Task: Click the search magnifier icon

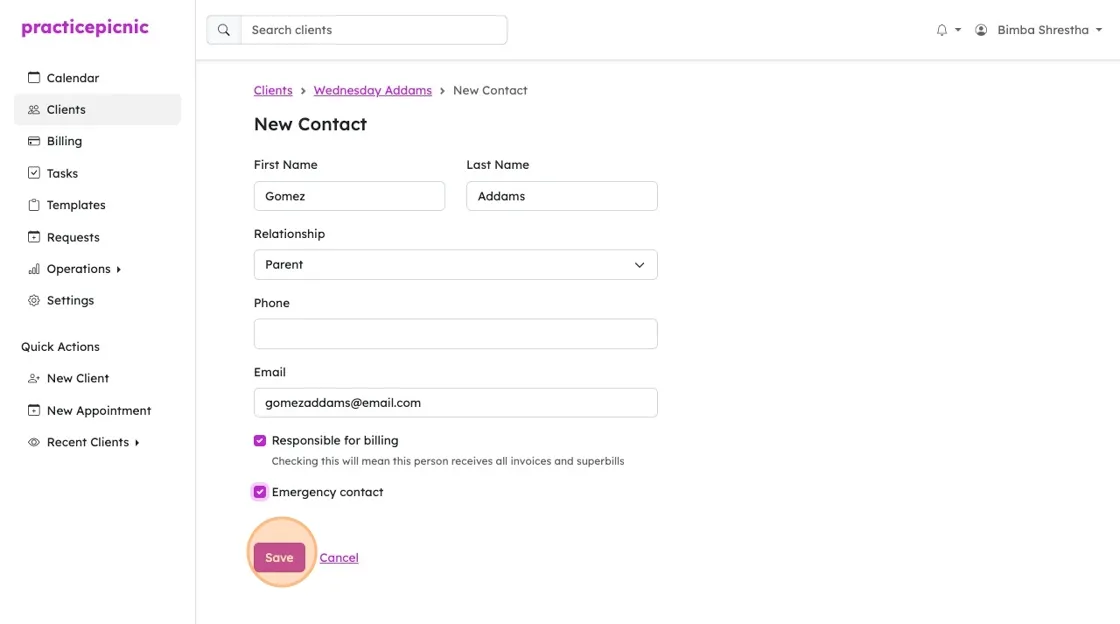Action: (x=224, y=30)
